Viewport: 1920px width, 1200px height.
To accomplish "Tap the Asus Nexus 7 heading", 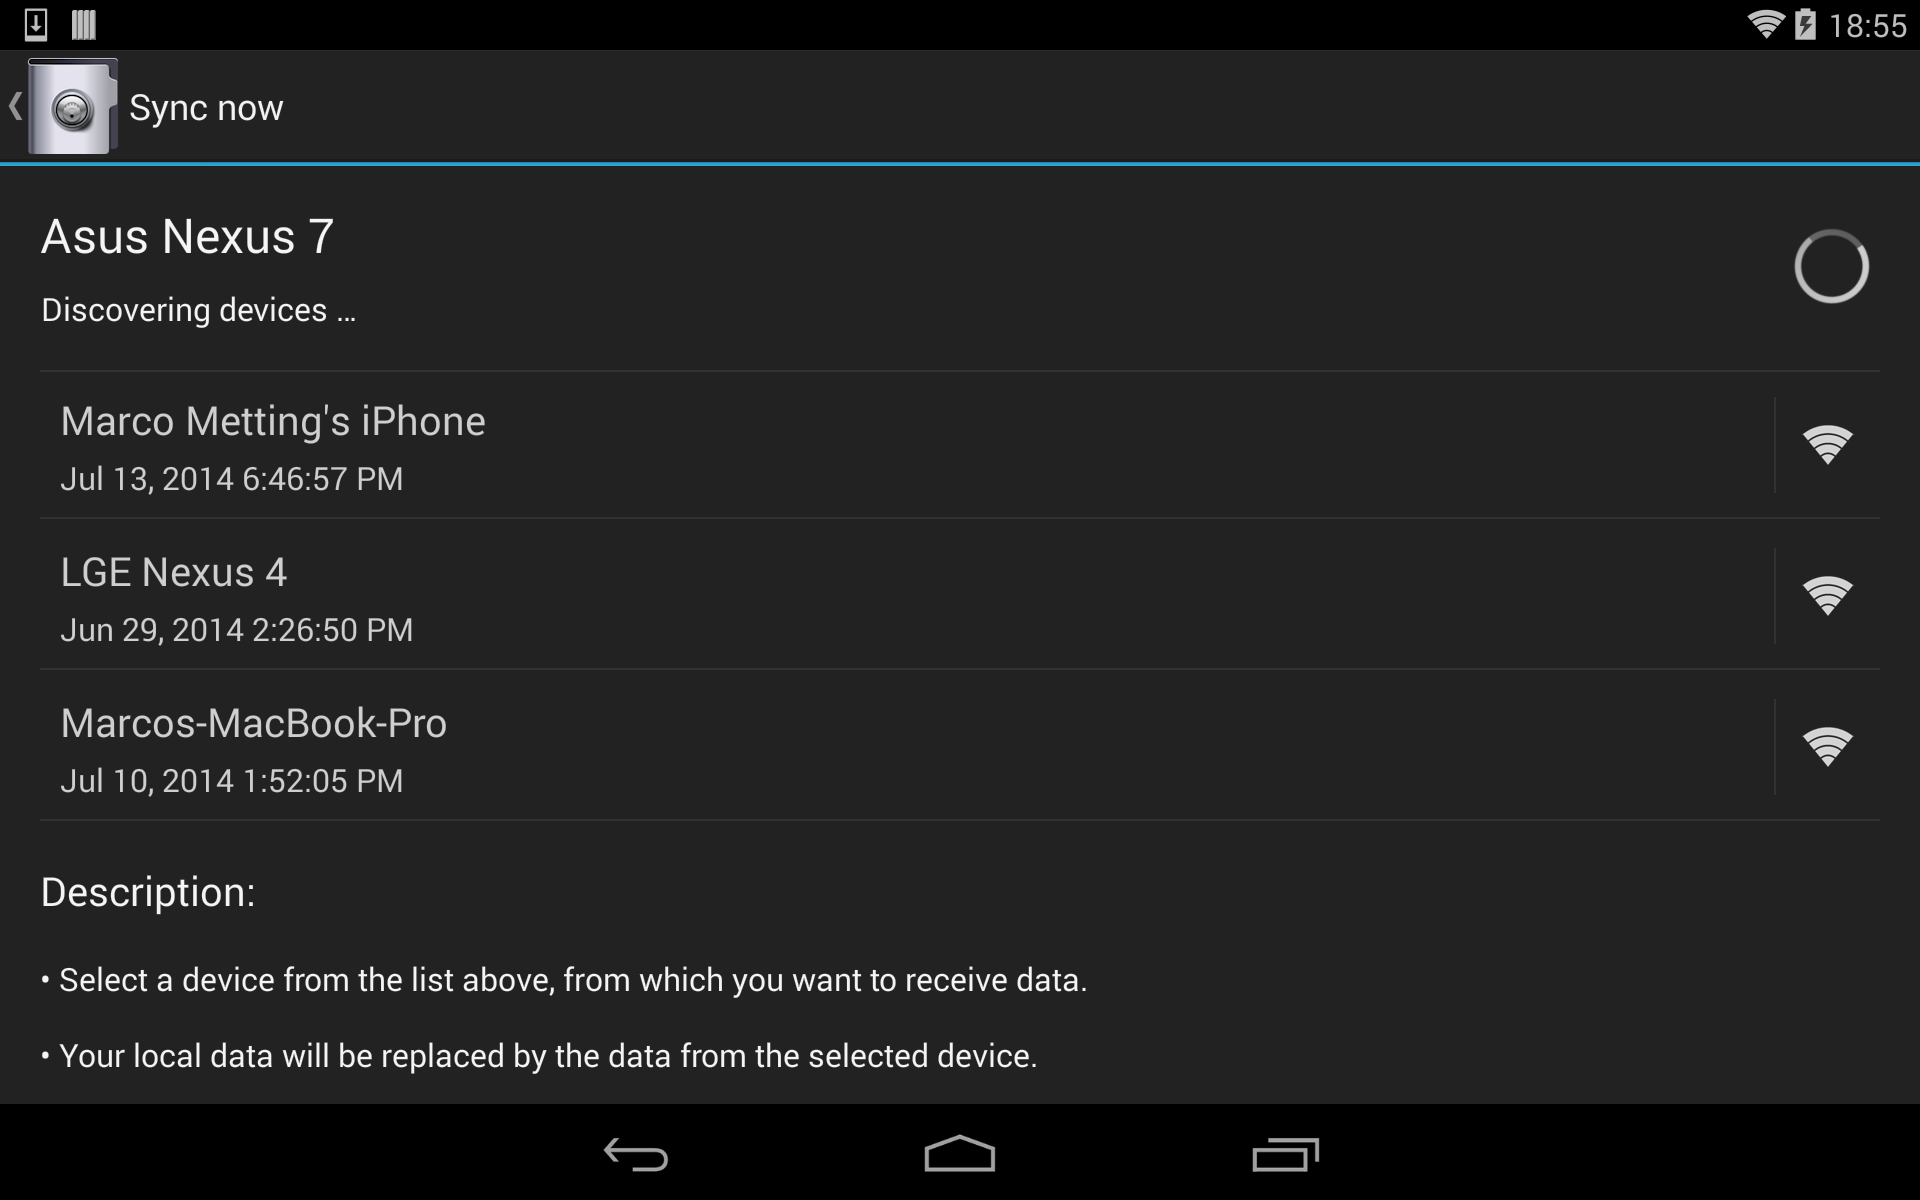I will [187, 237].
